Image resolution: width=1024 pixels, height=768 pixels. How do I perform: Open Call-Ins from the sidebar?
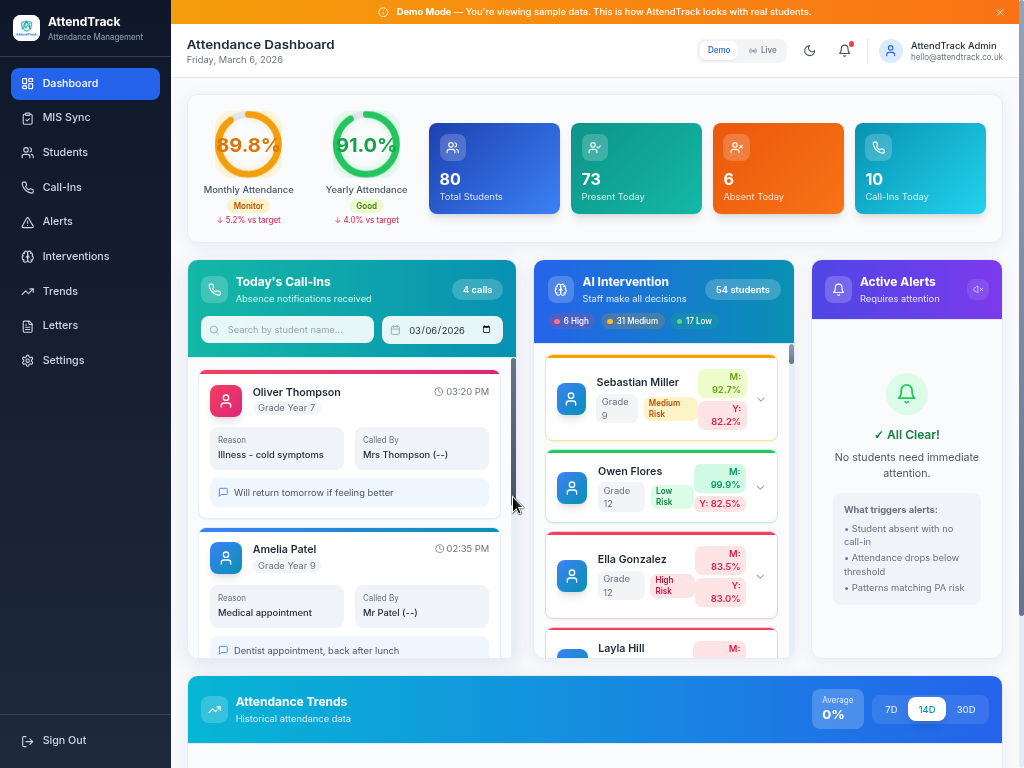click(62, 187)
